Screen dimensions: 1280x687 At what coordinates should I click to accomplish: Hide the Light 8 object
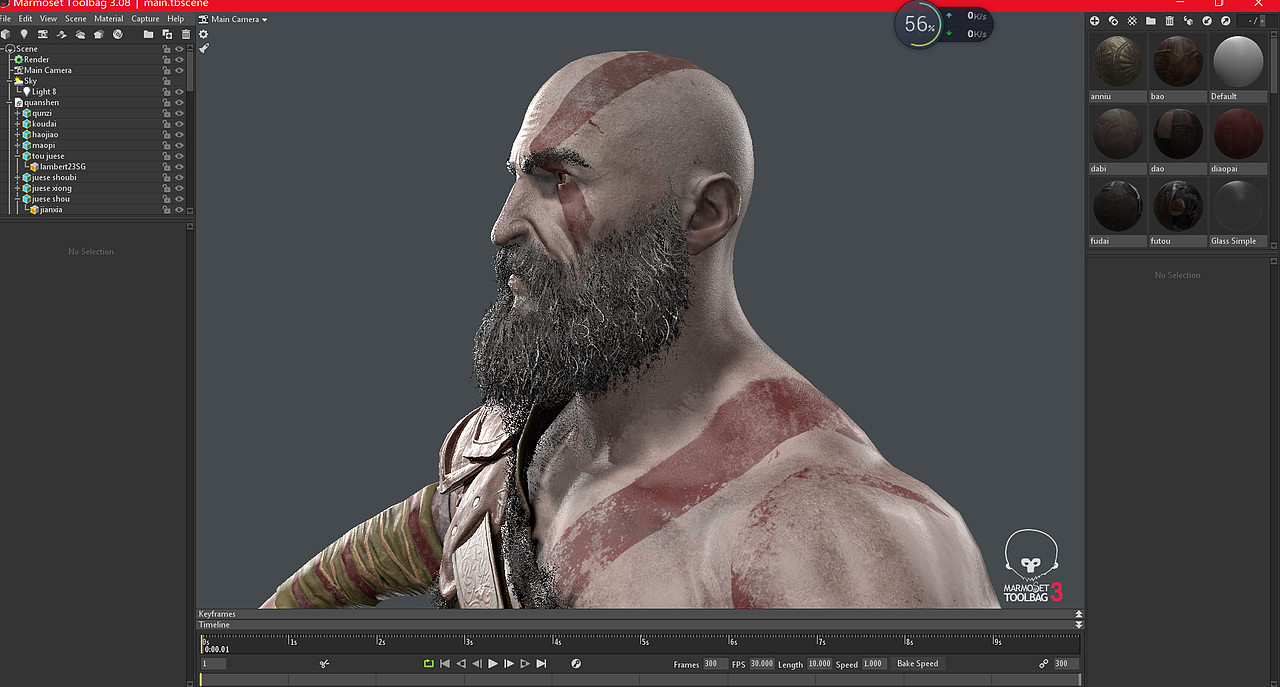tap(180, 92)
